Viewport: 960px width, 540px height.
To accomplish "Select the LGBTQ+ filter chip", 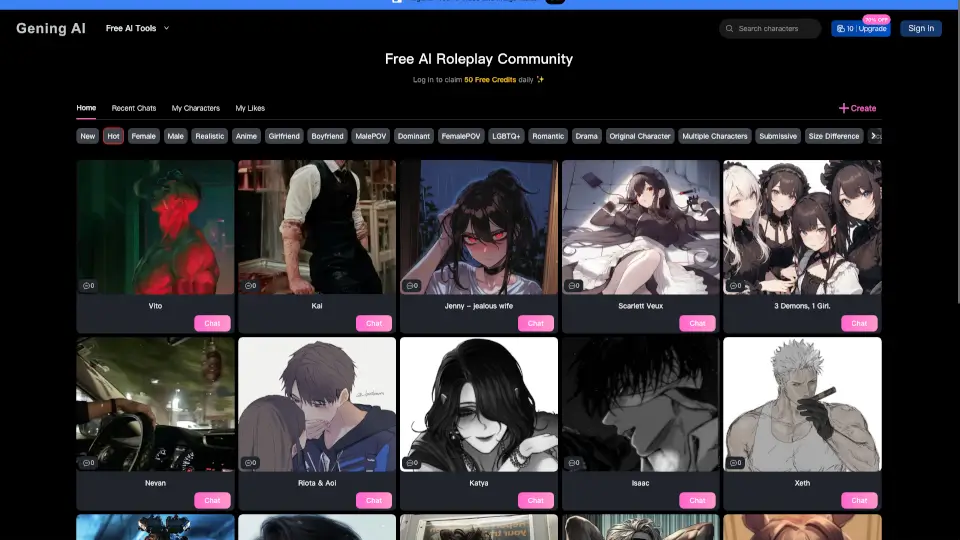I will 507,136.
